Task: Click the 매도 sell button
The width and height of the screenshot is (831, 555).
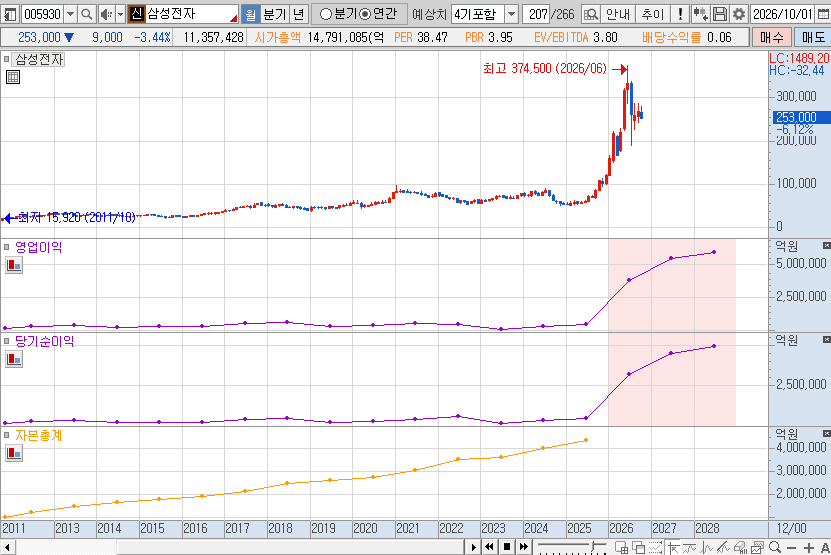Action: pyautogui.click(x=813, y=37)
